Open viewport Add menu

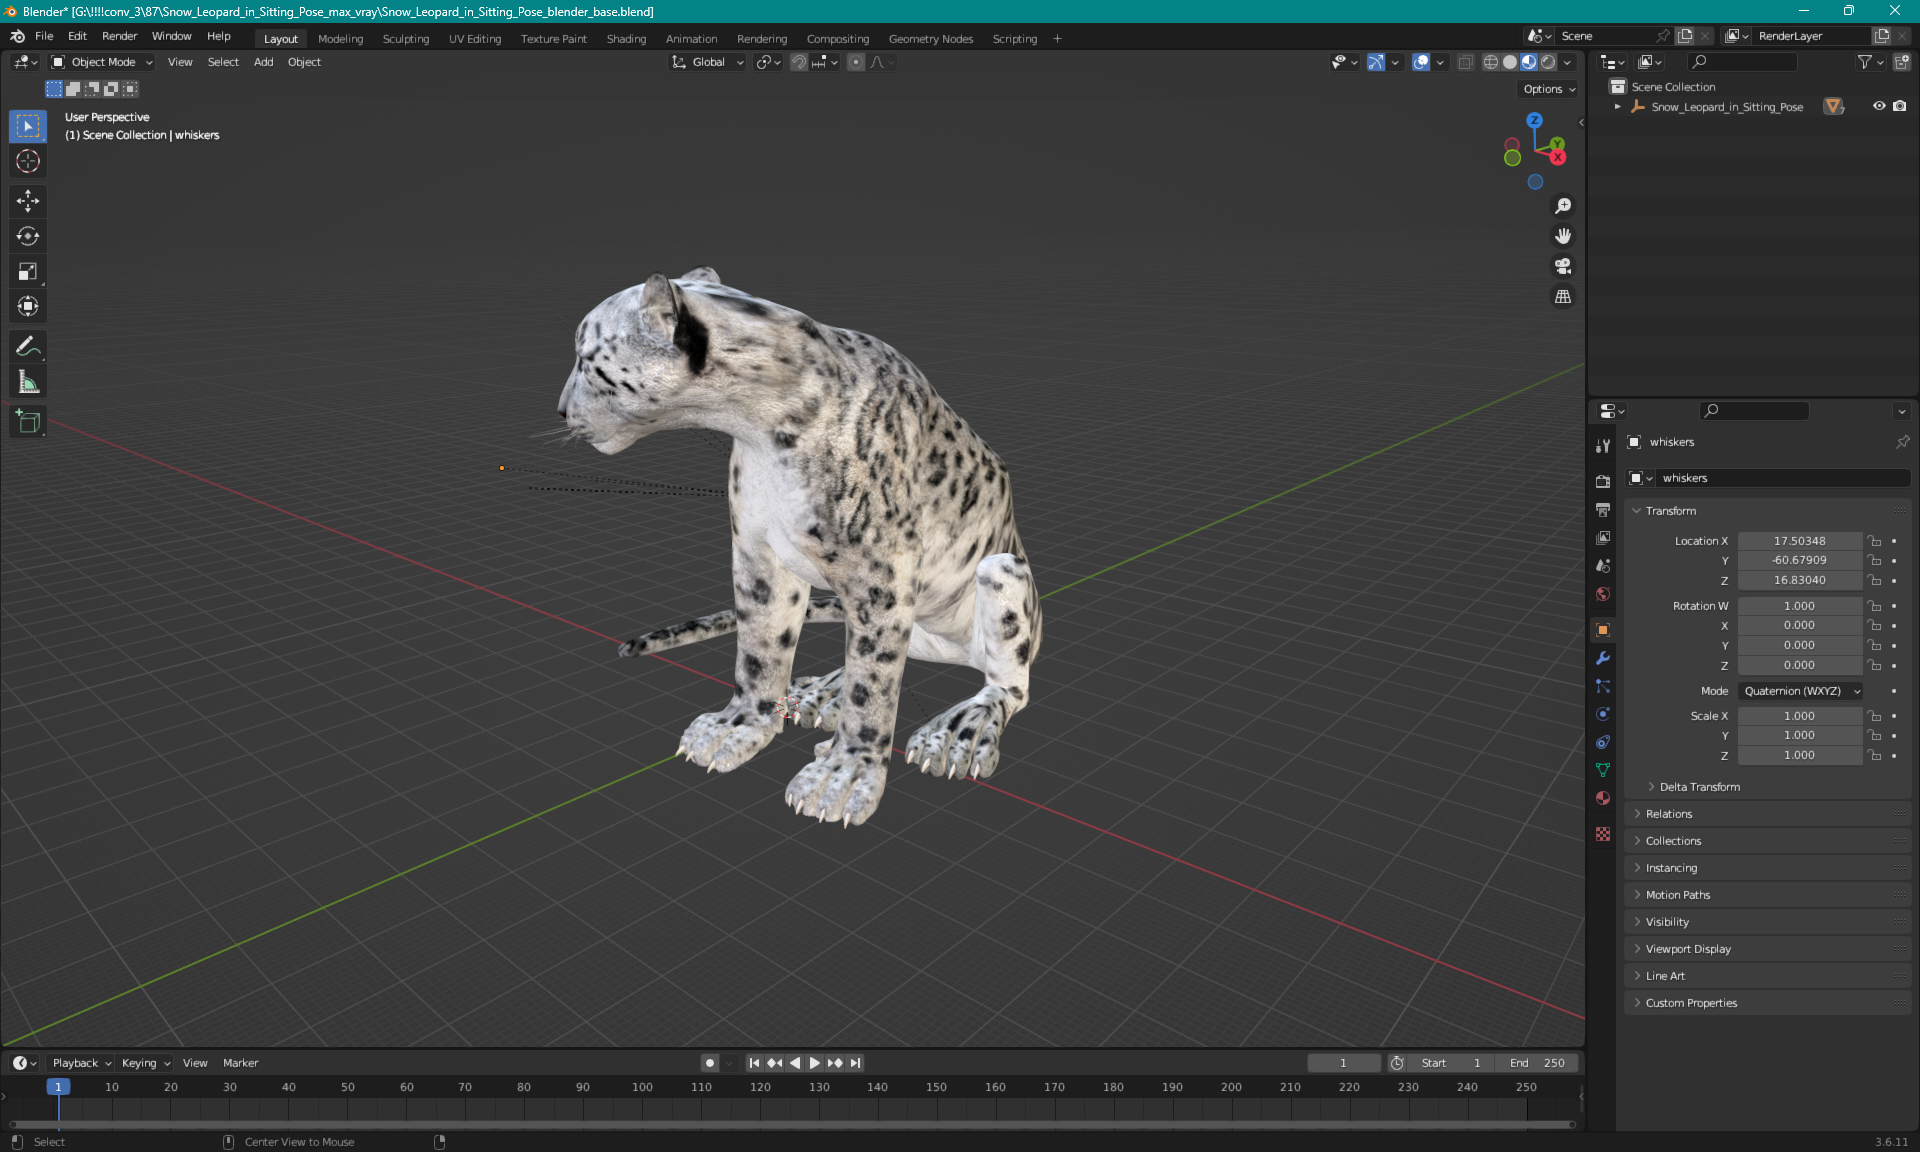click(x=263, y=62)
